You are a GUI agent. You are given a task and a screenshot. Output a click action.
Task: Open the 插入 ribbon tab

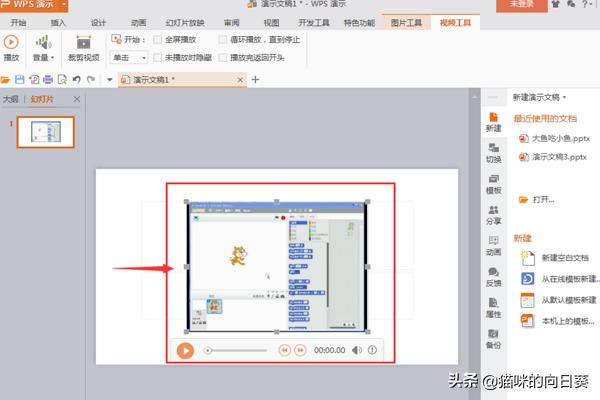point(58,23)
